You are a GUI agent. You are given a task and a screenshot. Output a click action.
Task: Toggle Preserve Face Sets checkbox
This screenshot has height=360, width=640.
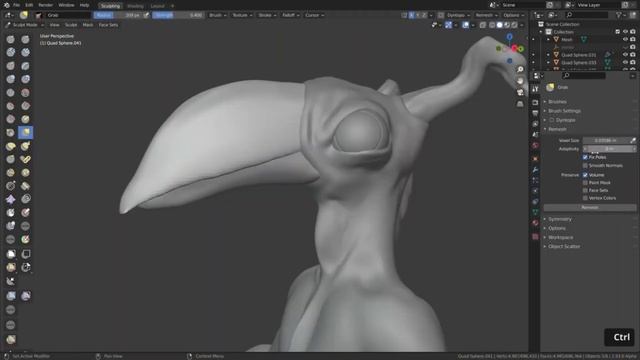(x=585, y=190)
